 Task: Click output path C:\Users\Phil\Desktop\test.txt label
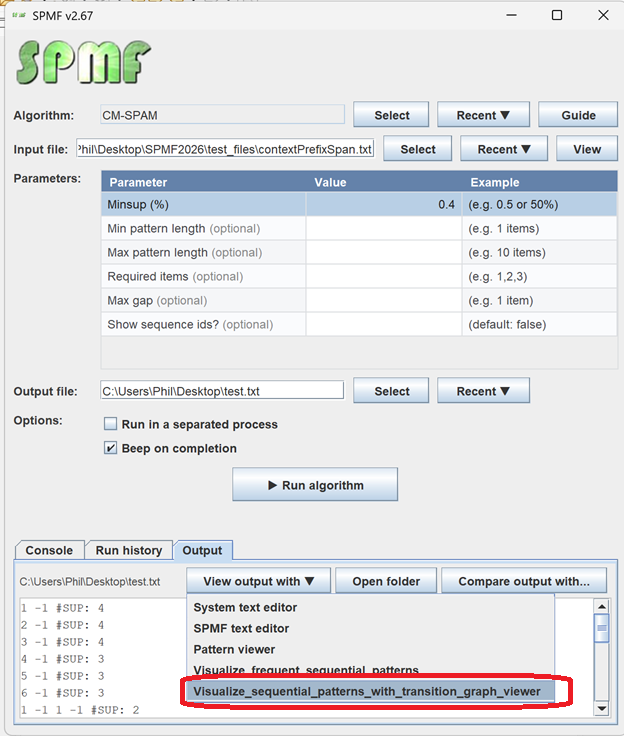pyautogui.click(x=90, y=581)
